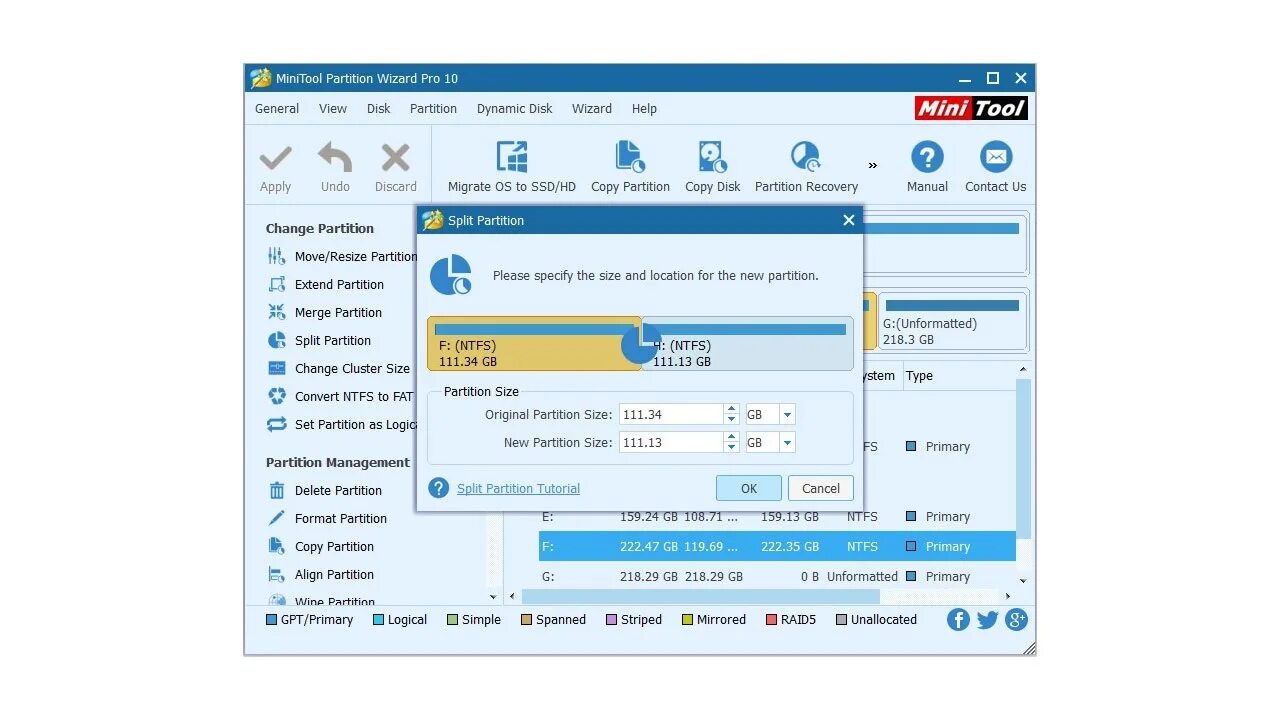Click the New Partition Size field

point(670,442)
